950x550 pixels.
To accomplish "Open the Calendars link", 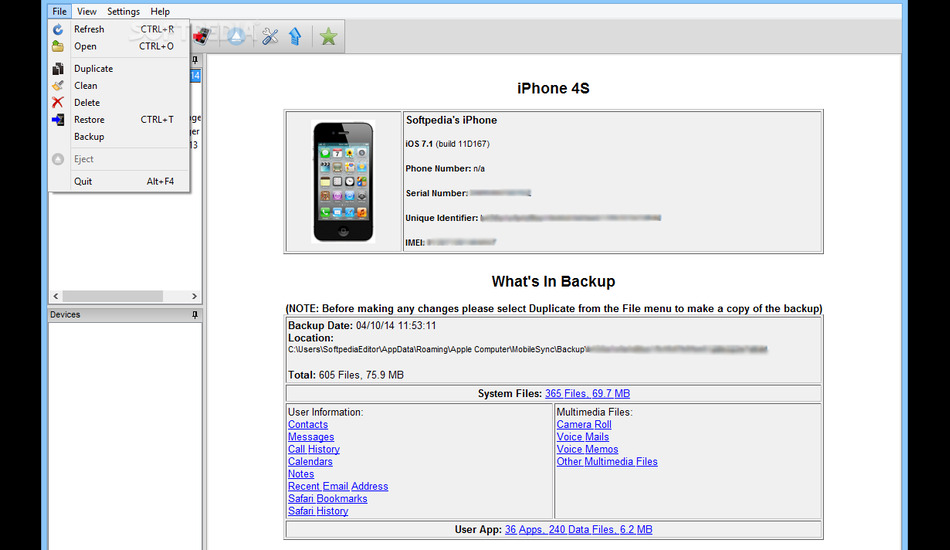I will coord(310,462).
